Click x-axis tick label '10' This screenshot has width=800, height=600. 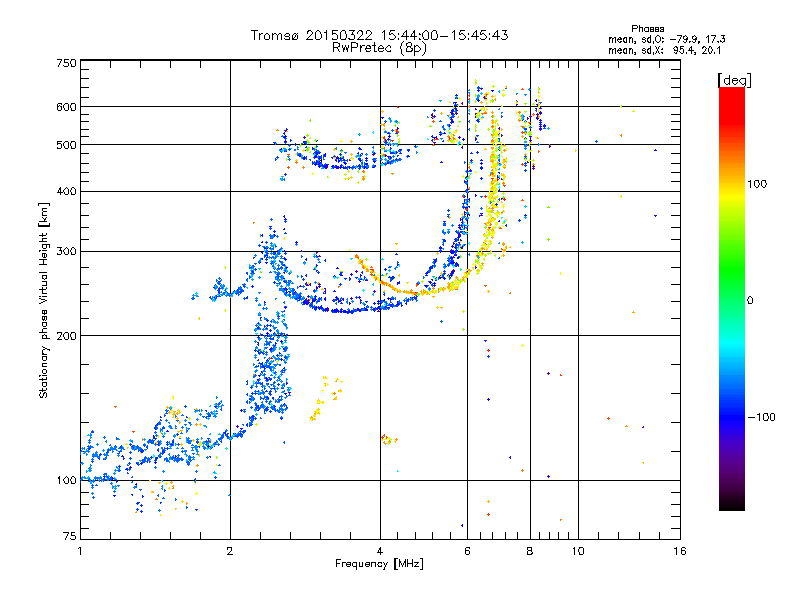tap(578, 551)
